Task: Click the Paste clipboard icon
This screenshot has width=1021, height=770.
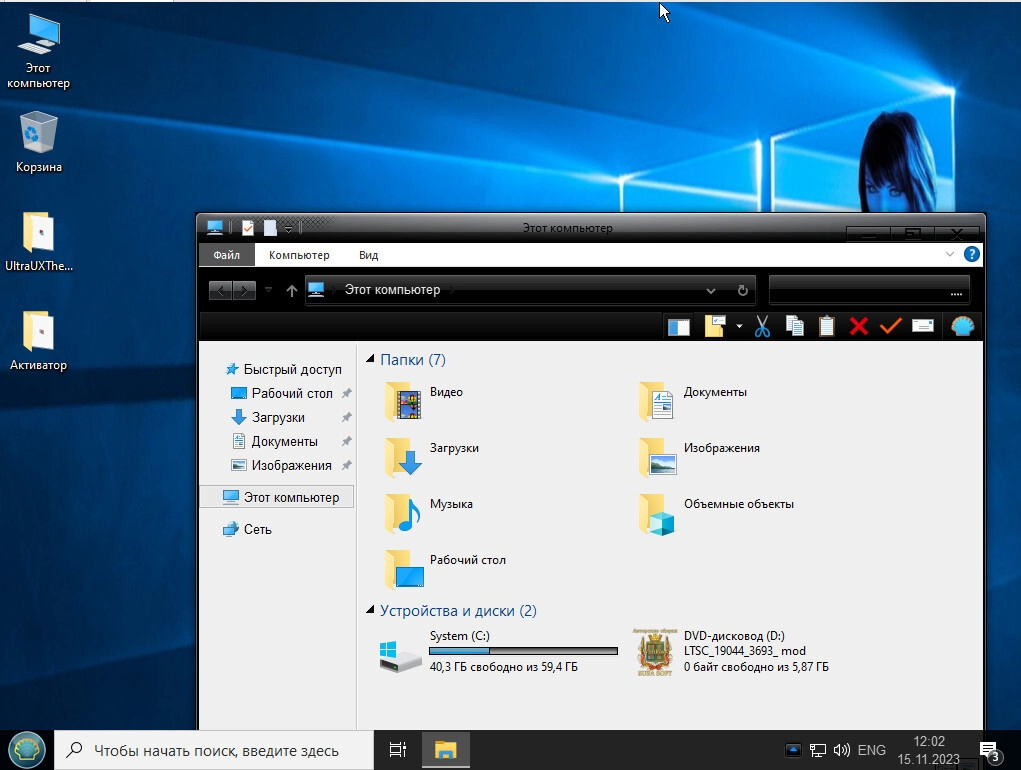Action: point(827,326)
